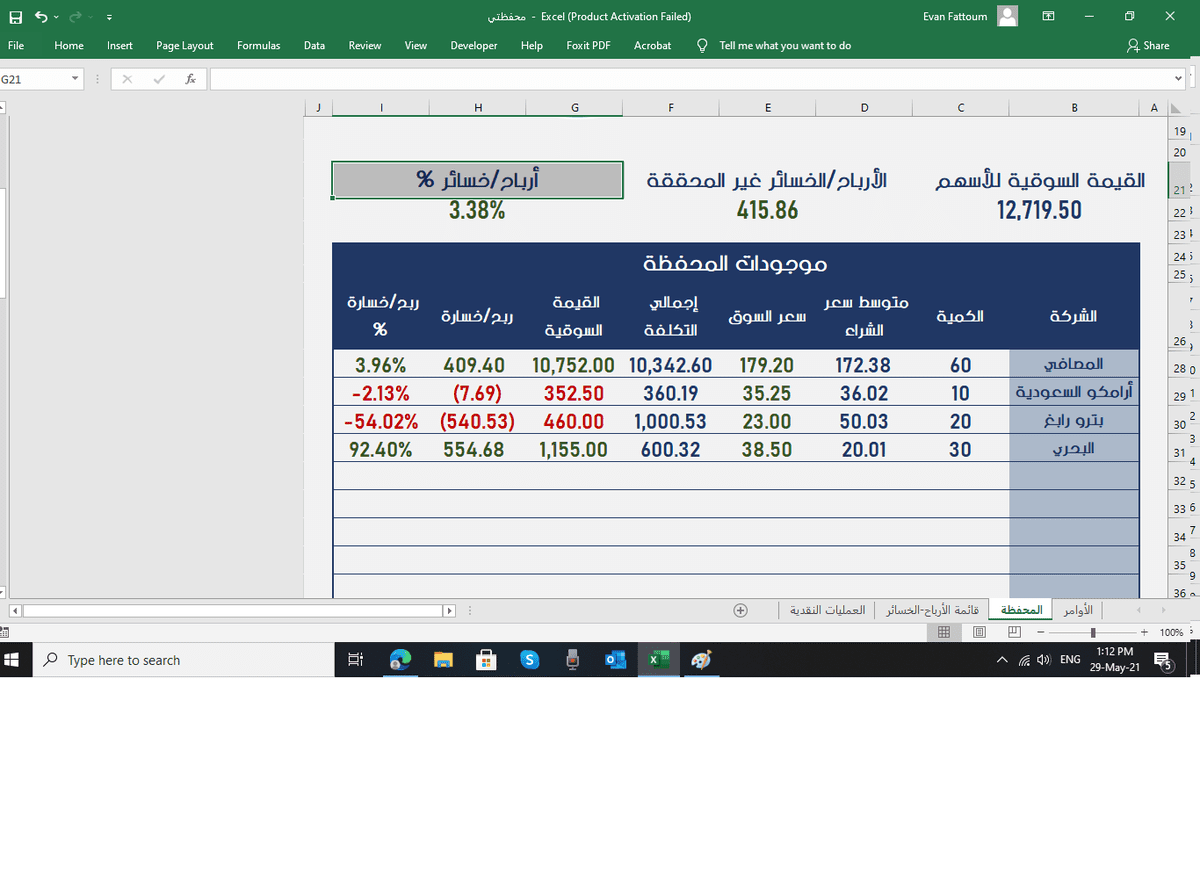Switch to Page Layout view icon
Screen dimensions: 1200x881
tap(979, 632)
